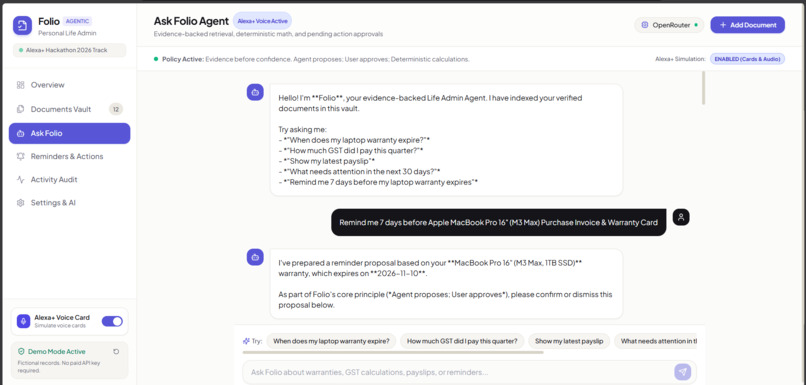This screenshot has width=806, height=385.
Task: Click the Alexa+ Hackathon 2026 Track badge
Action: [x=69, y=50]
